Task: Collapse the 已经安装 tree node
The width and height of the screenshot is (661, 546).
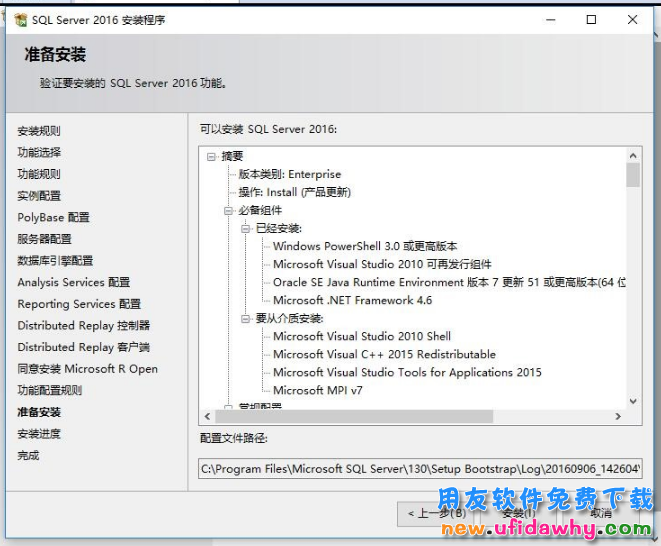Action: [246, 228]
